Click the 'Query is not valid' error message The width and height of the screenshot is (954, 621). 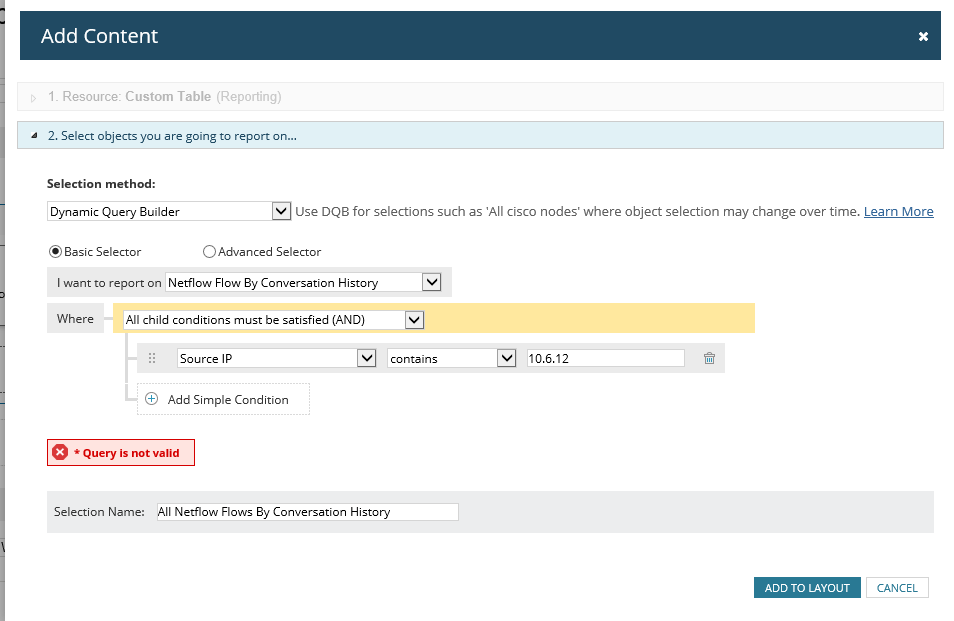[121, 453]
